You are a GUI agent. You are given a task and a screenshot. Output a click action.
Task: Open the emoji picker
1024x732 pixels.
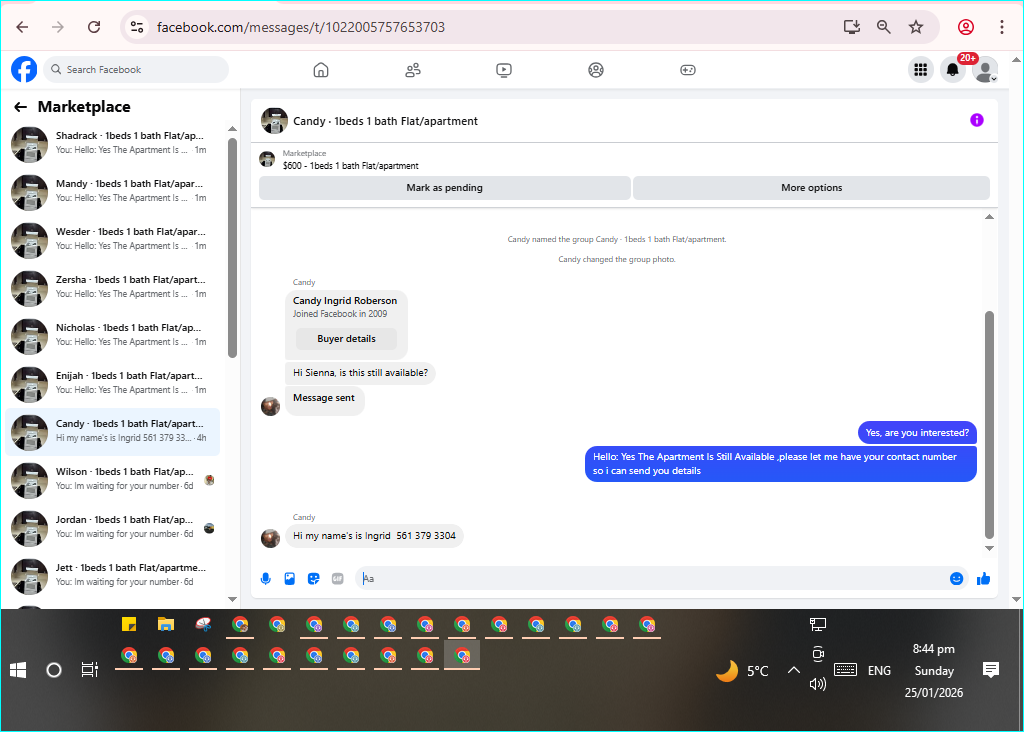tap(956, 579)
